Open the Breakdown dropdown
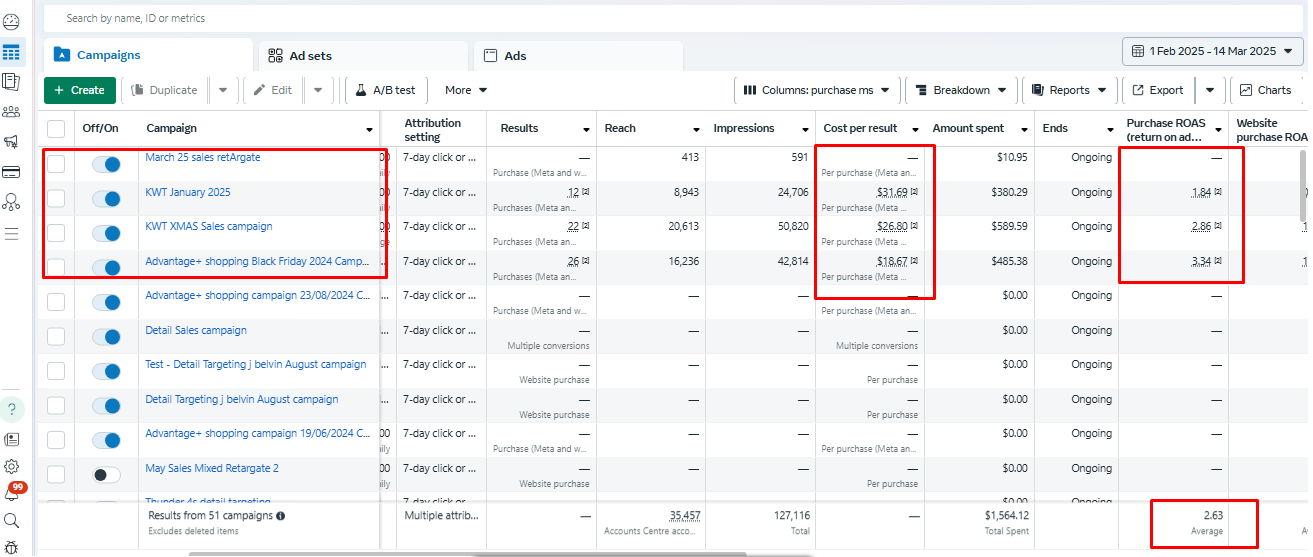 961,90
